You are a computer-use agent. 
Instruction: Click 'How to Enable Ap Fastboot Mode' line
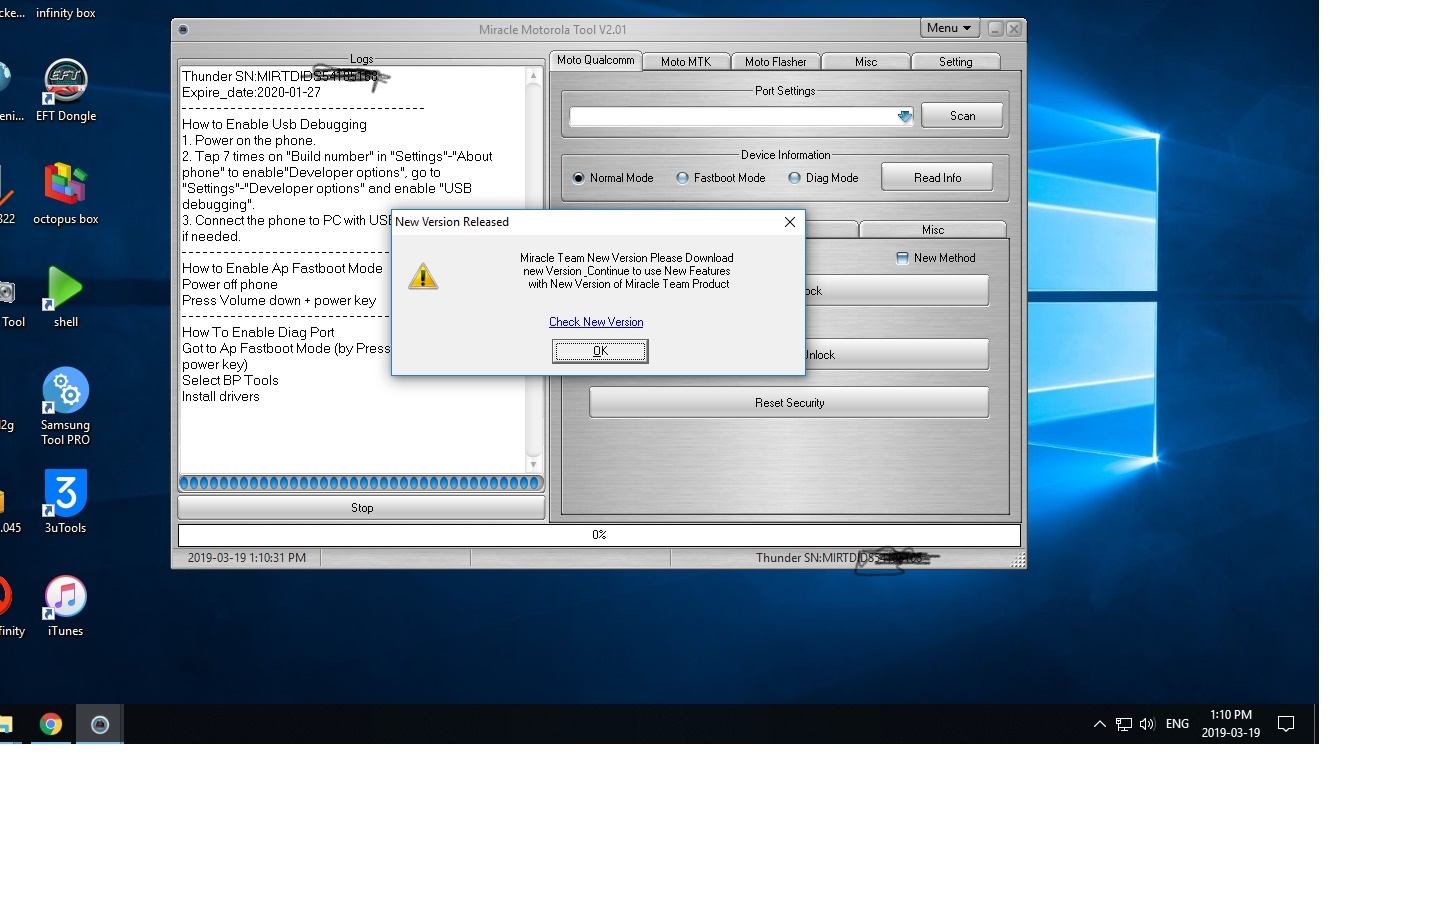[282, 268]
